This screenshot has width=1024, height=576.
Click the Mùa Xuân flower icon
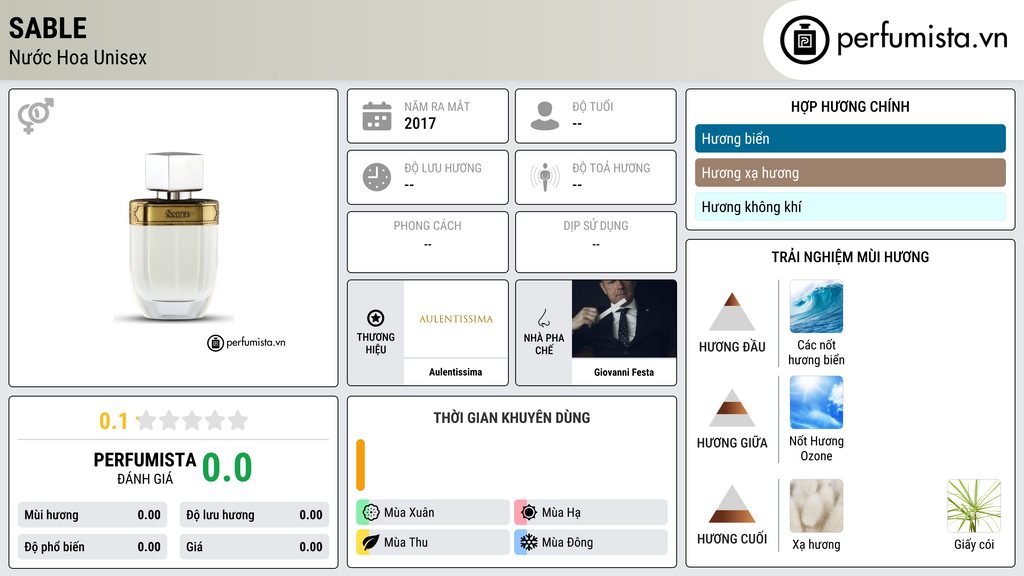tap(371, 513)
